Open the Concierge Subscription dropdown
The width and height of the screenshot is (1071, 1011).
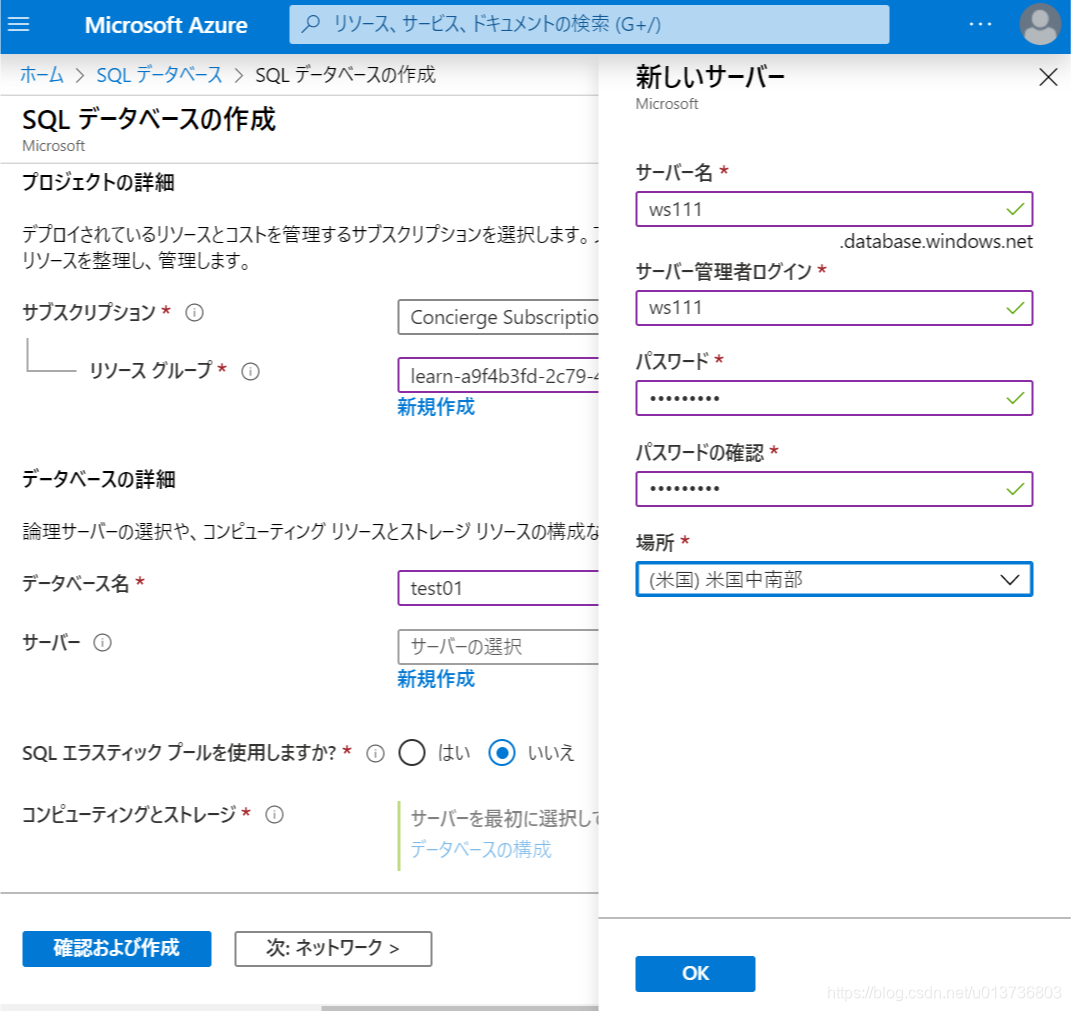click(x=500, y=317)
